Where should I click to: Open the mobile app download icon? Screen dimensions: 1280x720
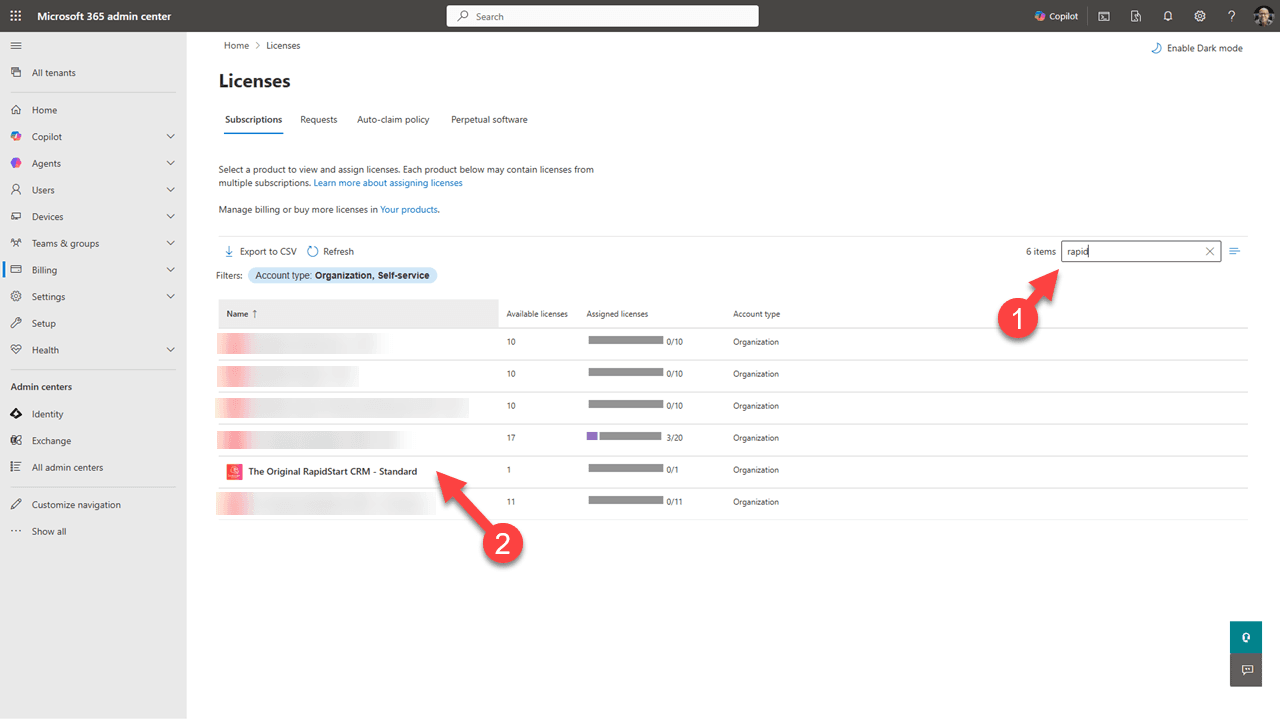click(1135, 15)
